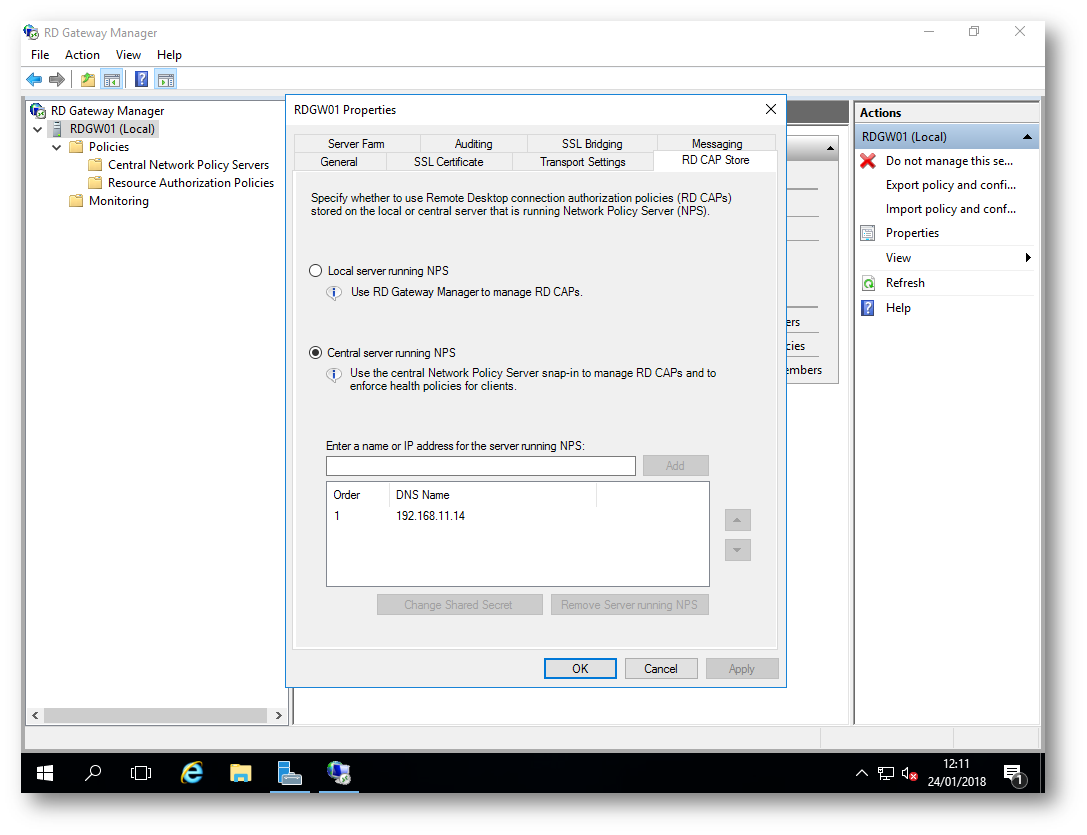Click the blue Help toolbar icon
This screenshot has width=1087, height=835.
click(x=141, y=80)
